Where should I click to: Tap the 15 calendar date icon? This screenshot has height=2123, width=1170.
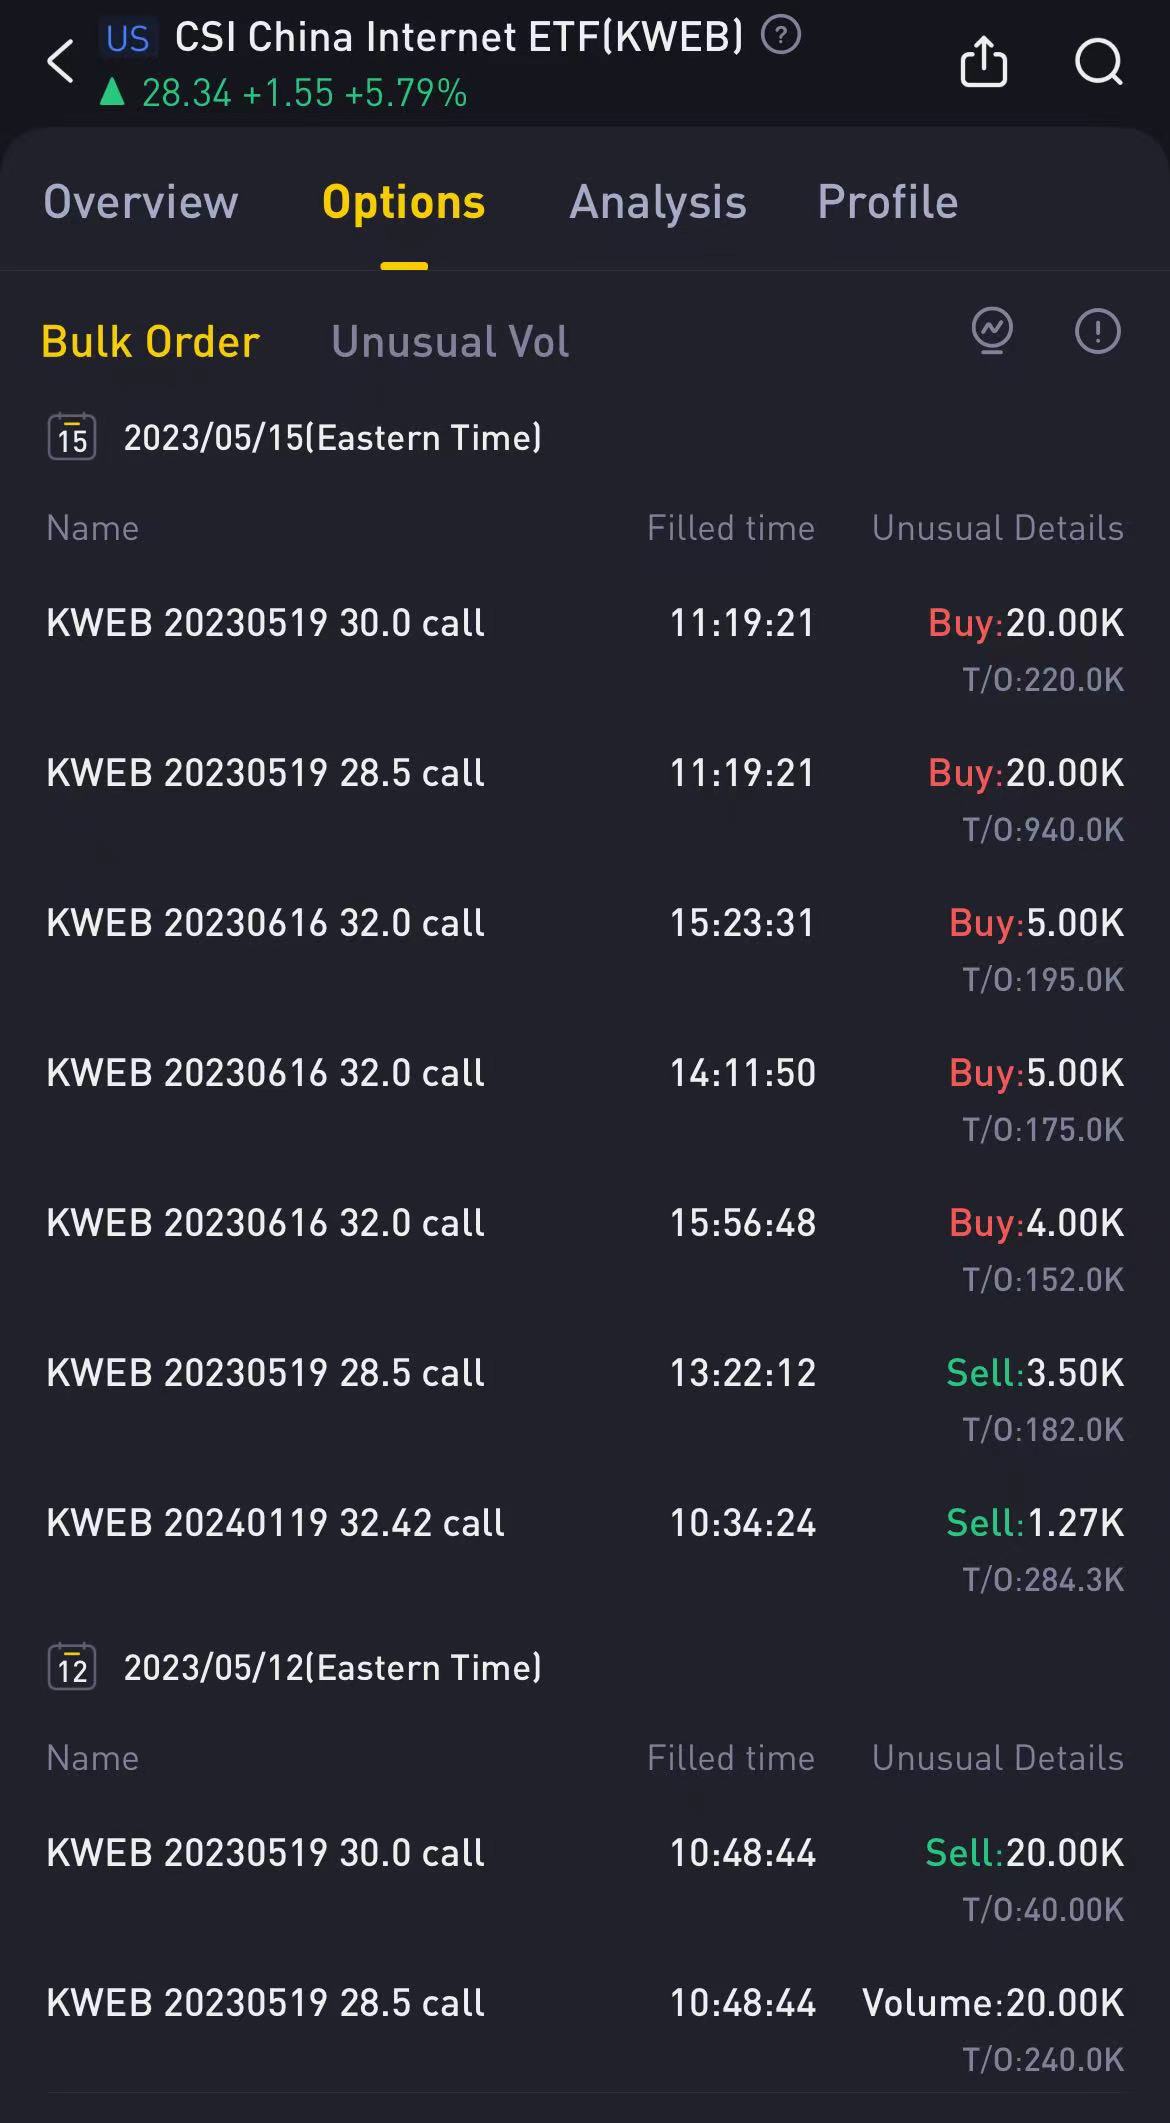pyautogui.click(x=72, y=438)
